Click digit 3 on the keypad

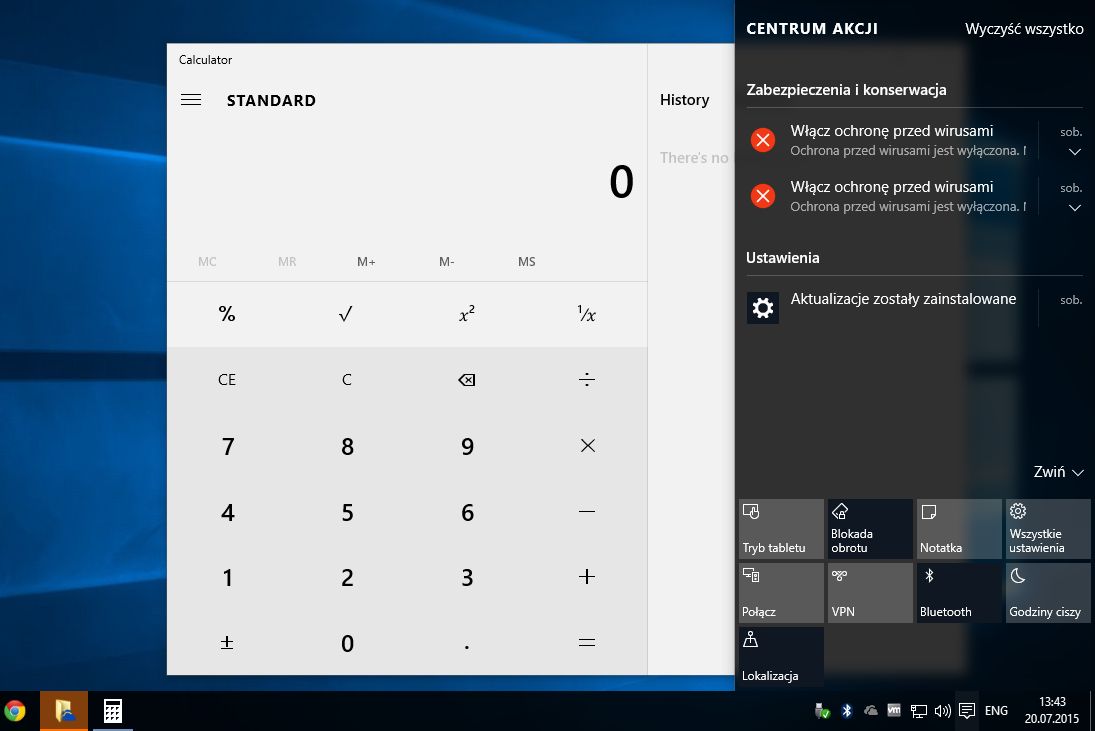point(466,577)
